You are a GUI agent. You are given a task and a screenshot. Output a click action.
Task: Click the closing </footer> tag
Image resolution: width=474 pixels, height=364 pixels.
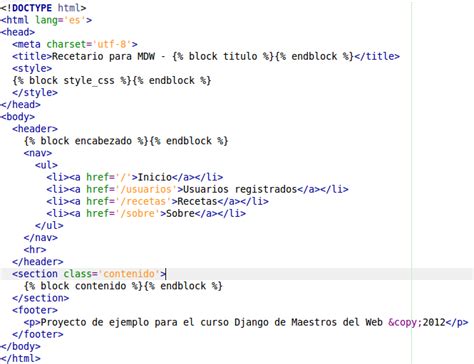[38, 334]
